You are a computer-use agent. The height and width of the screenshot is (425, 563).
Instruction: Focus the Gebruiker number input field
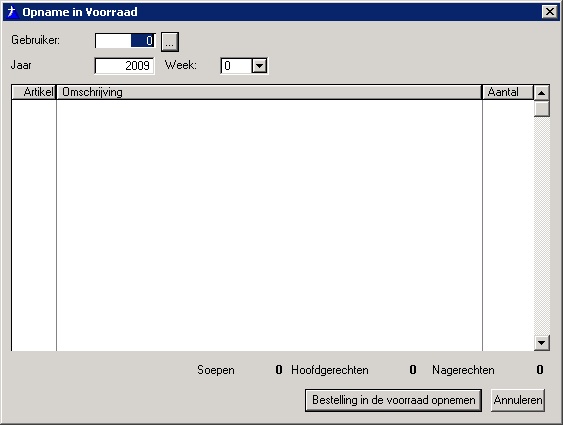125,41
